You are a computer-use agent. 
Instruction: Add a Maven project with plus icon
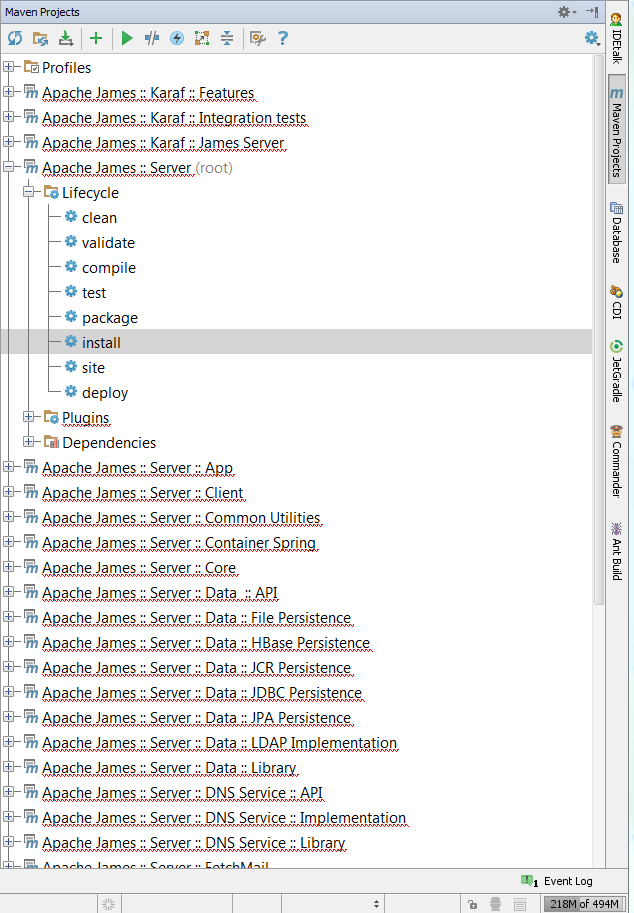pos(96,38)
